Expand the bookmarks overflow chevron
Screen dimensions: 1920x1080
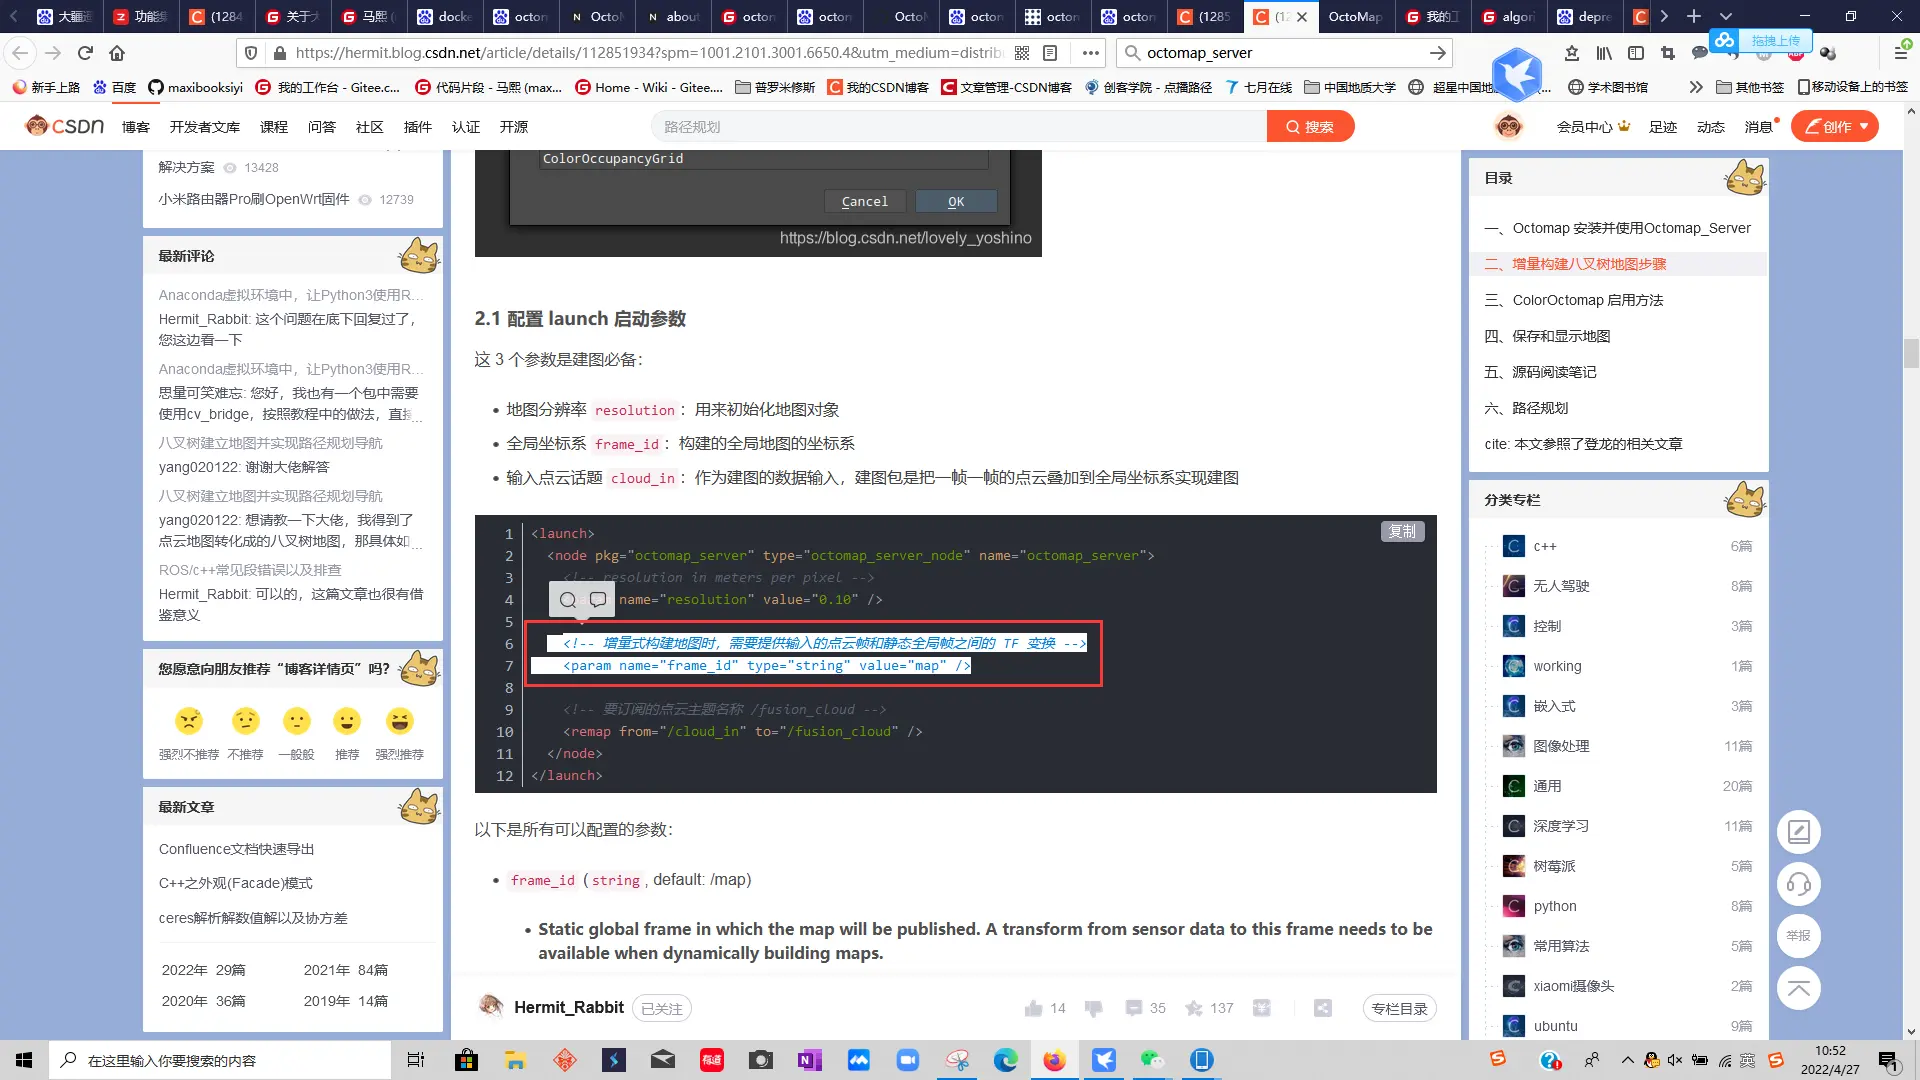coord(1695,87)
